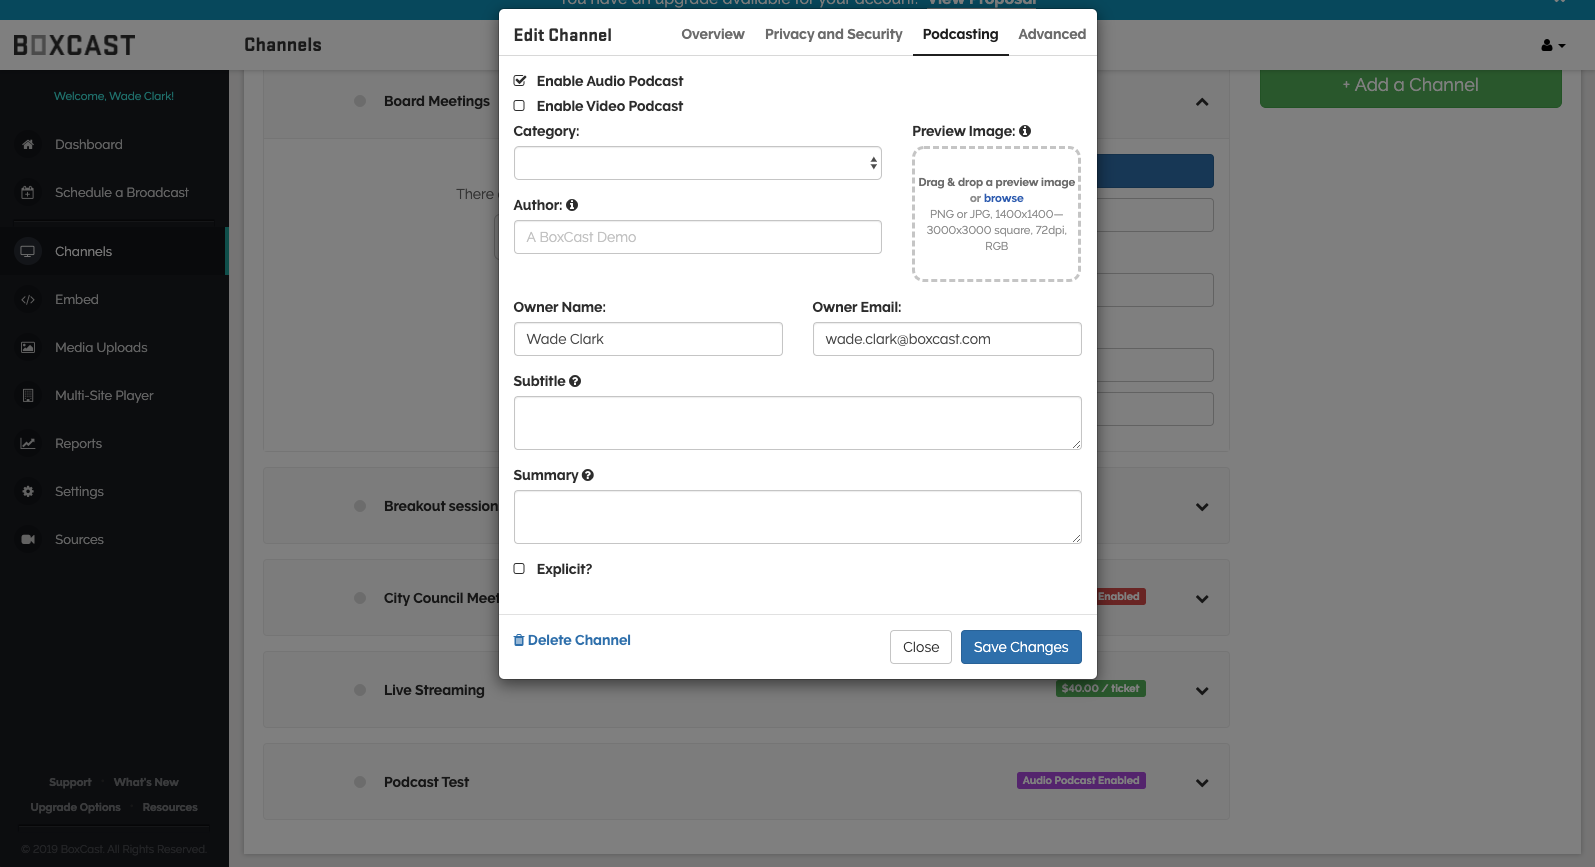Expand the Podcast Test channel row
1595x867 pixels.
pyautogui.click(x=1202, y=783)
